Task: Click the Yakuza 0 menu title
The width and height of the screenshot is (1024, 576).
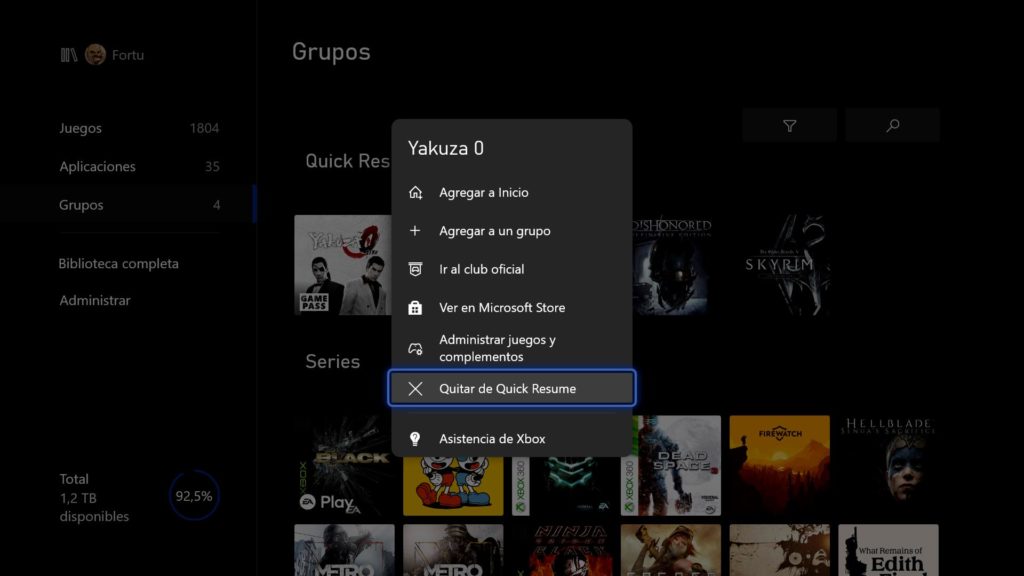Action: [x=446, y=148]
